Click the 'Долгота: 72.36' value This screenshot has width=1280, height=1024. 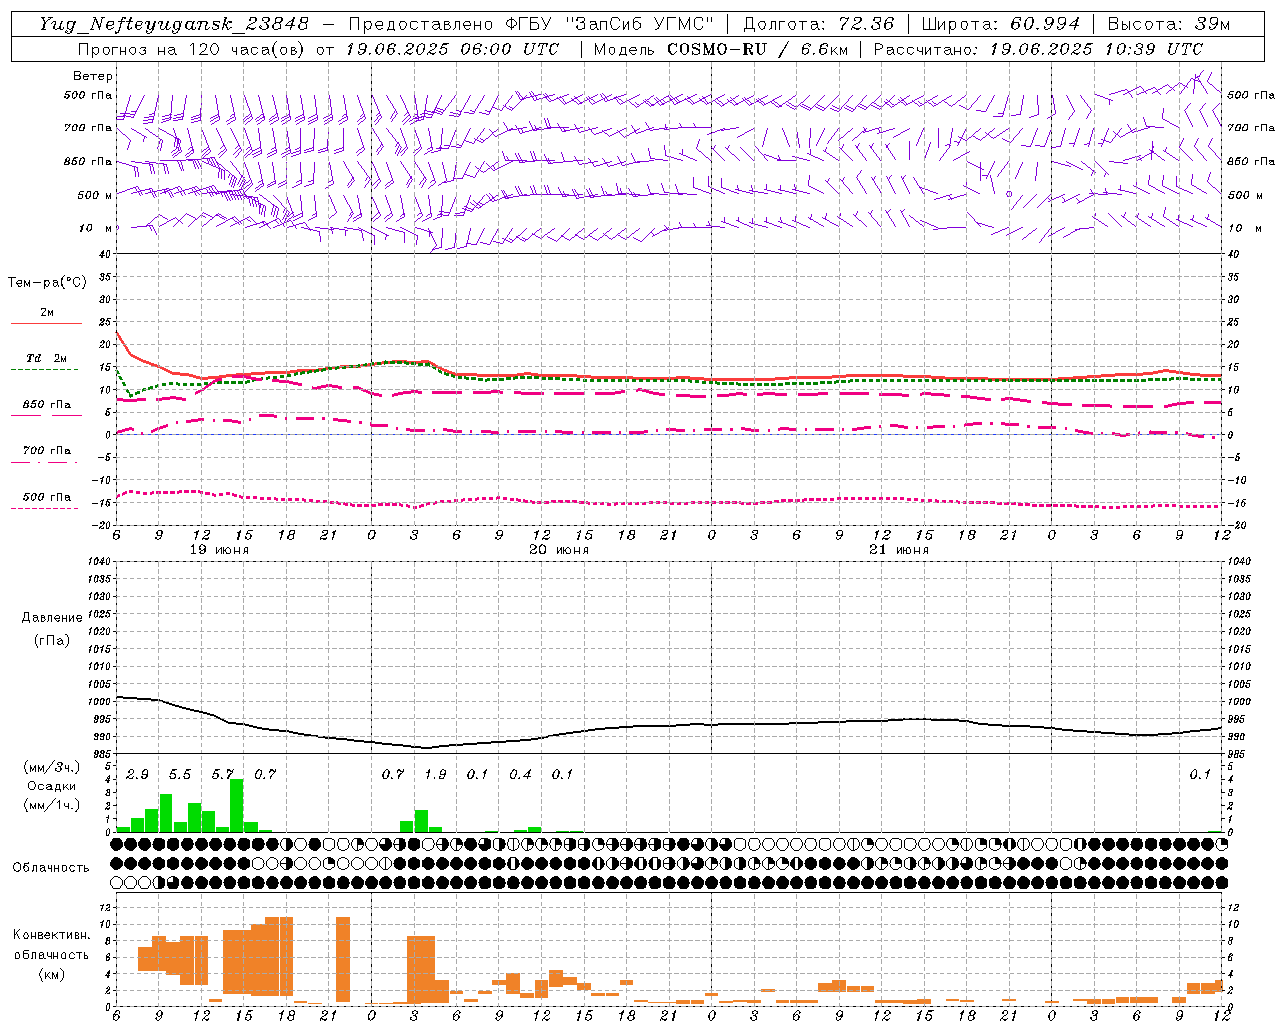point(818,24)
